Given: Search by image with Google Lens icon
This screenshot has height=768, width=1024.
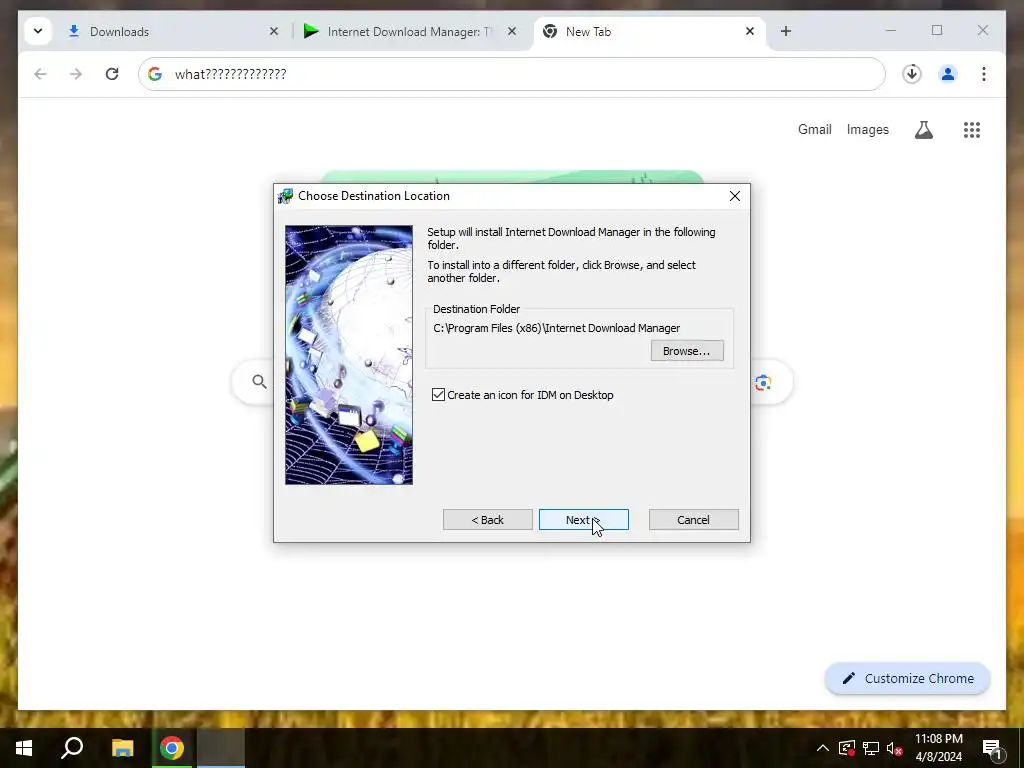Looking at the screenshot, I should pos(763,383).
